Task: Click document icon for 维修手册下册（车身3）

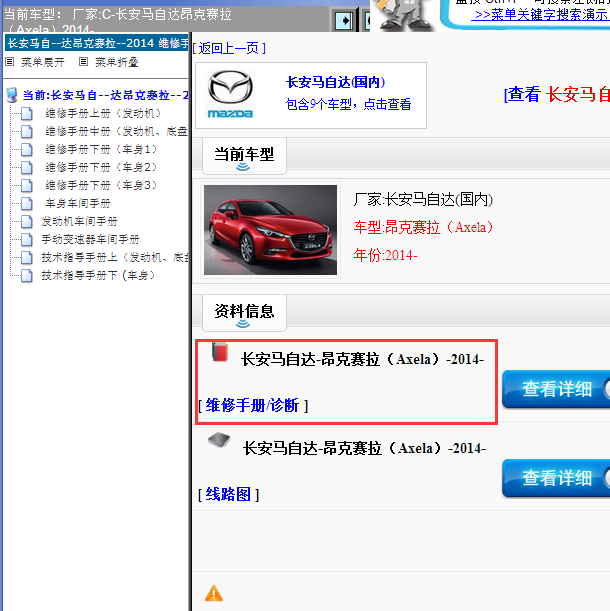Action: [27, 185]
